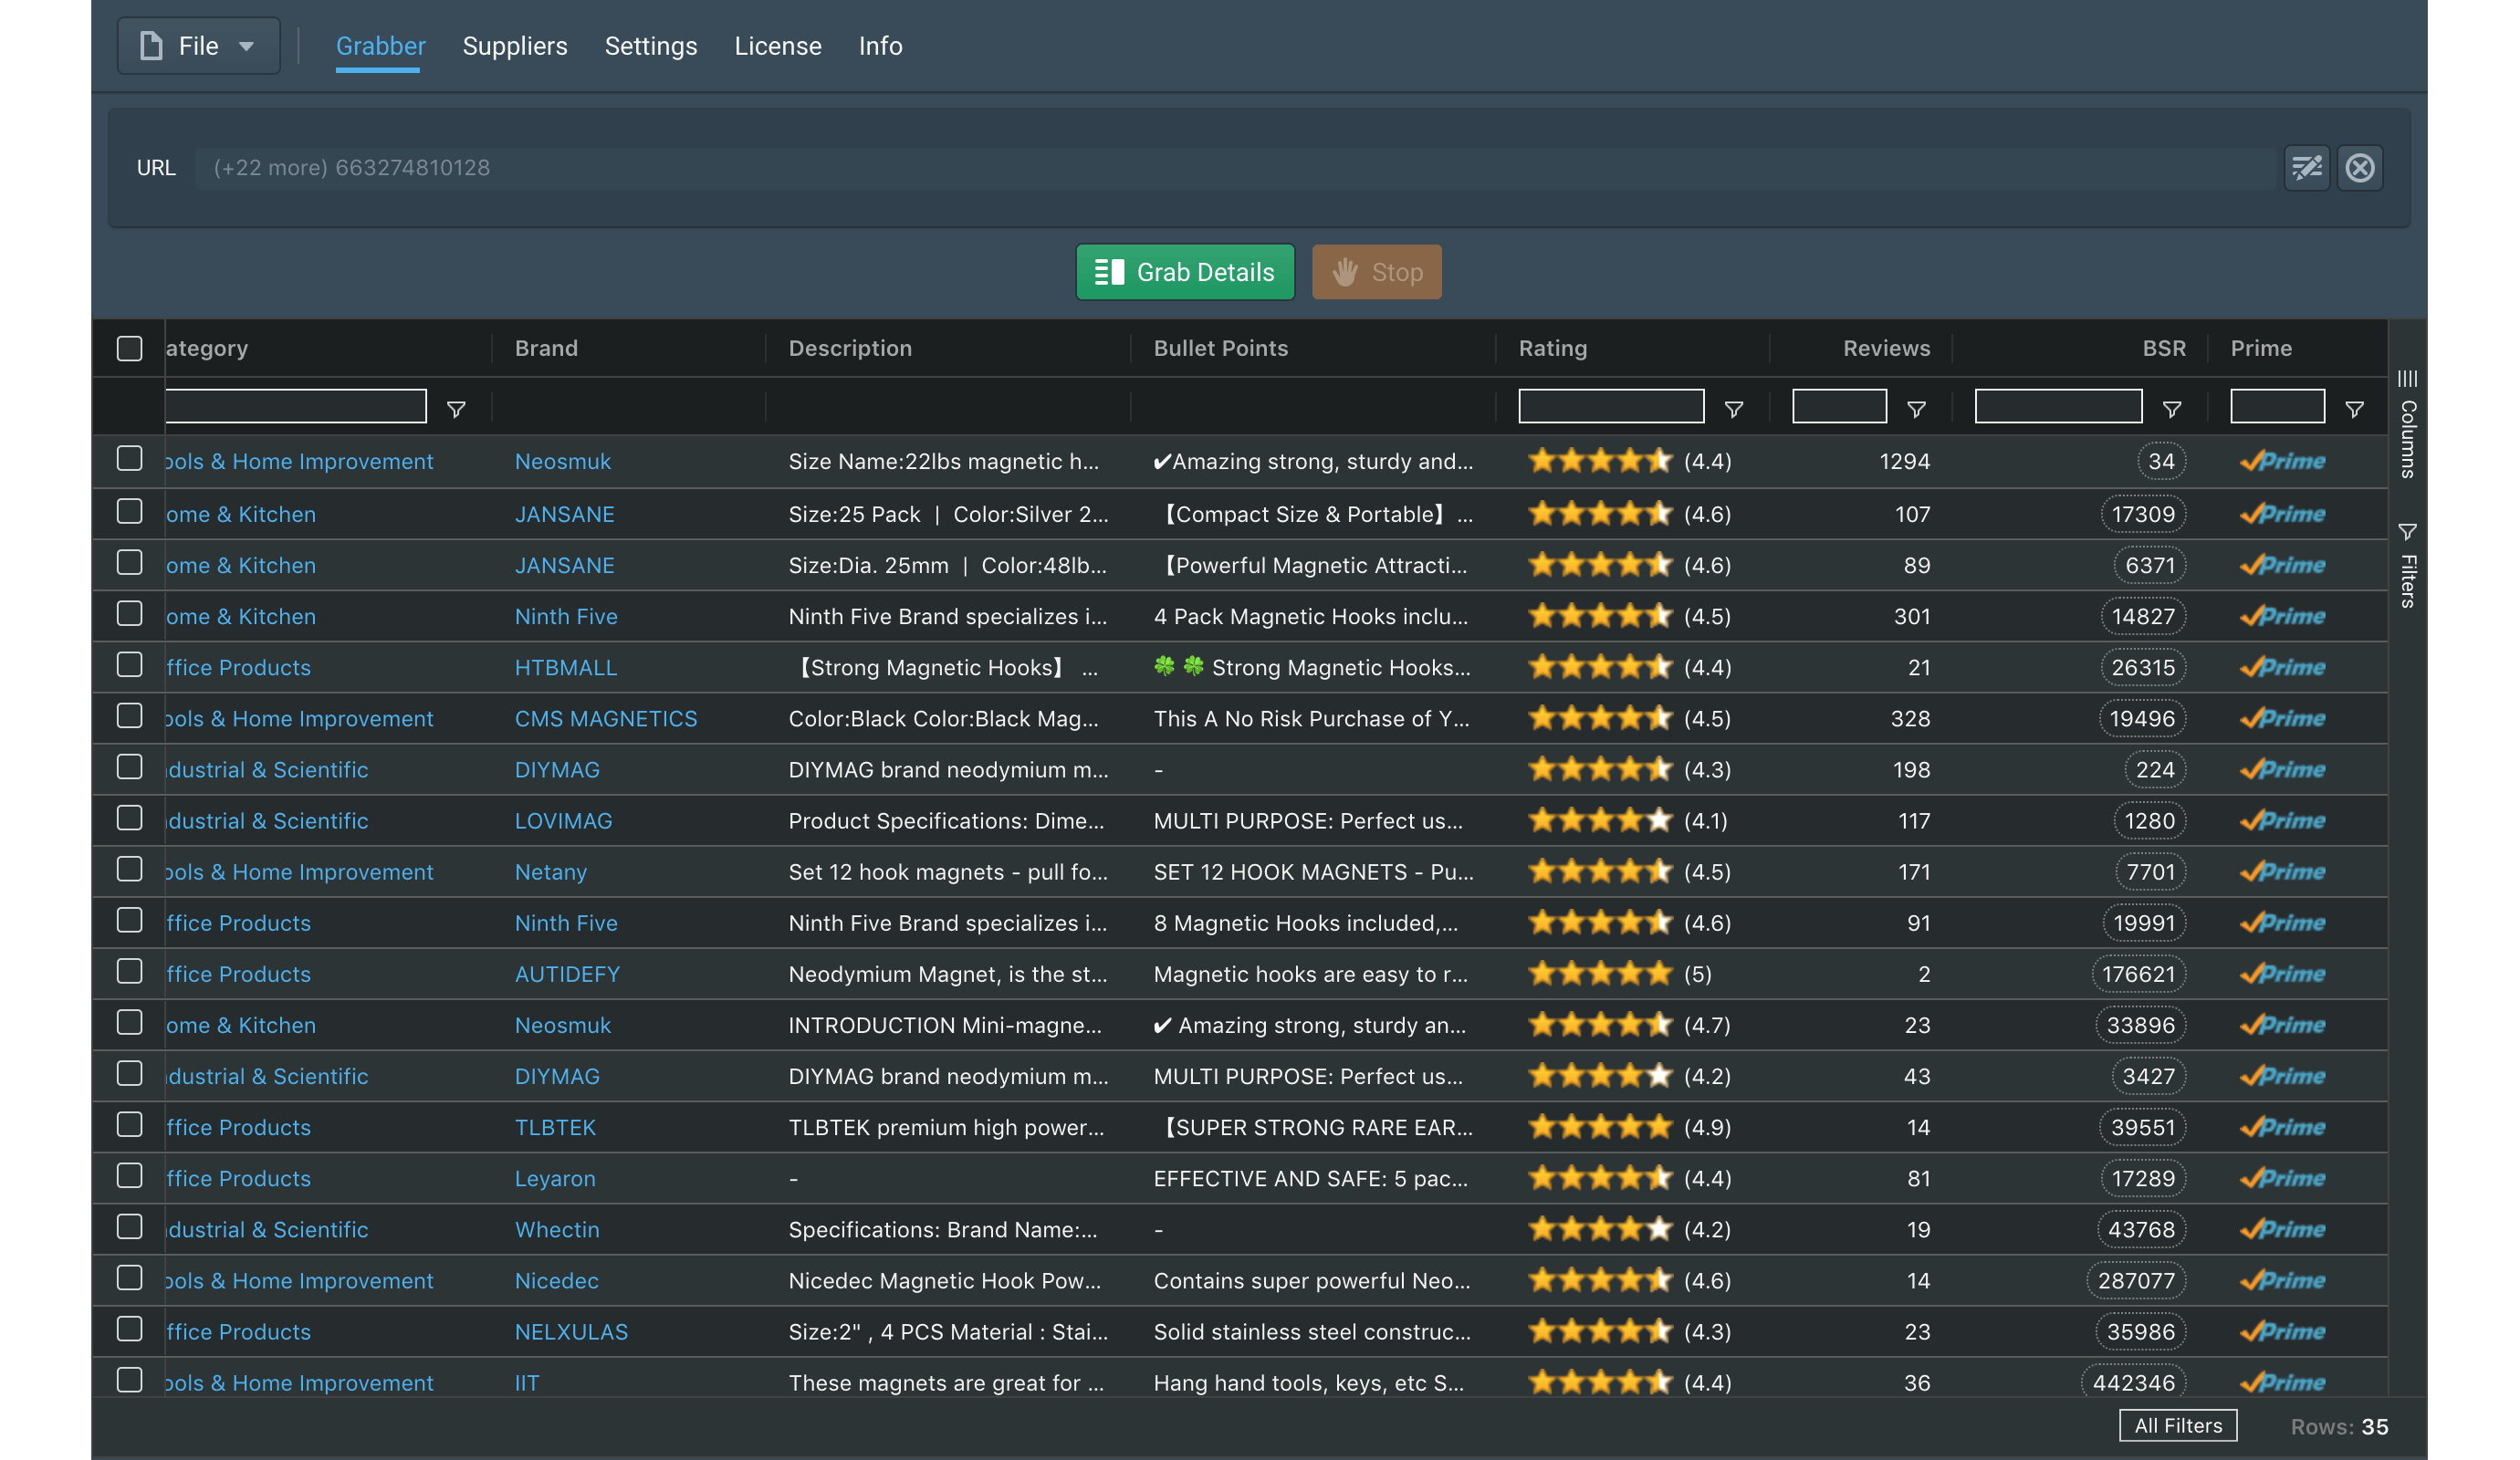Click the URL input field

[1235, 168]
